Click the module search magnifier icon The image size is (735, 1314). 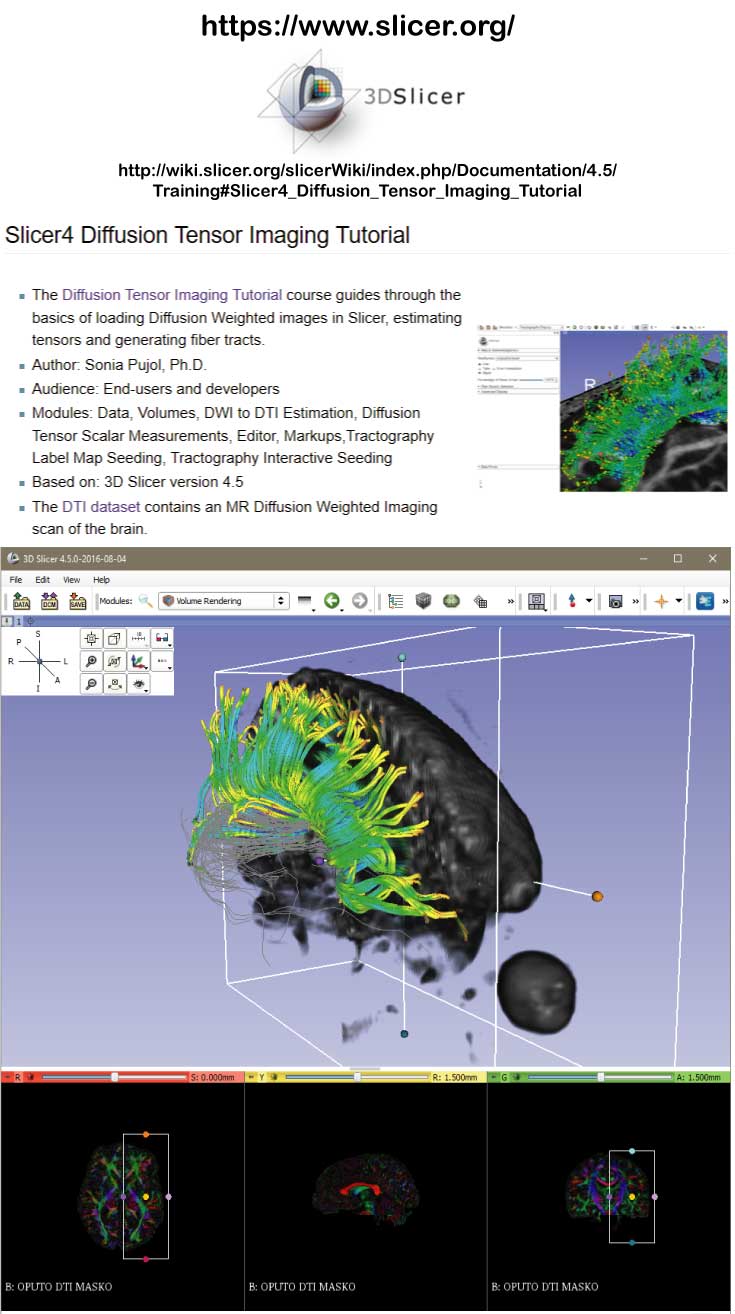coord(146,601)
